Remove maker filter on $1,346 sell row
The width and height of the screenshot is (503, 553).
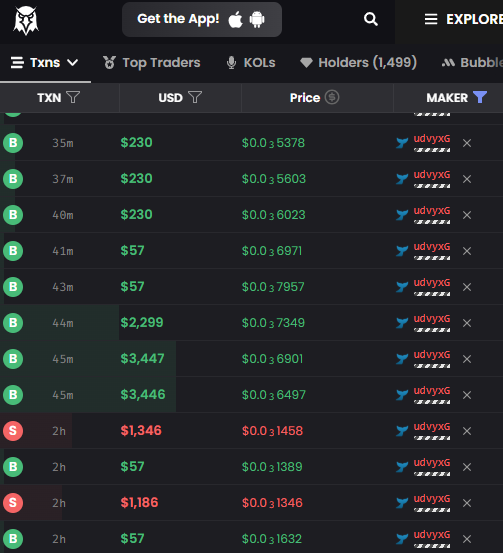467,431
